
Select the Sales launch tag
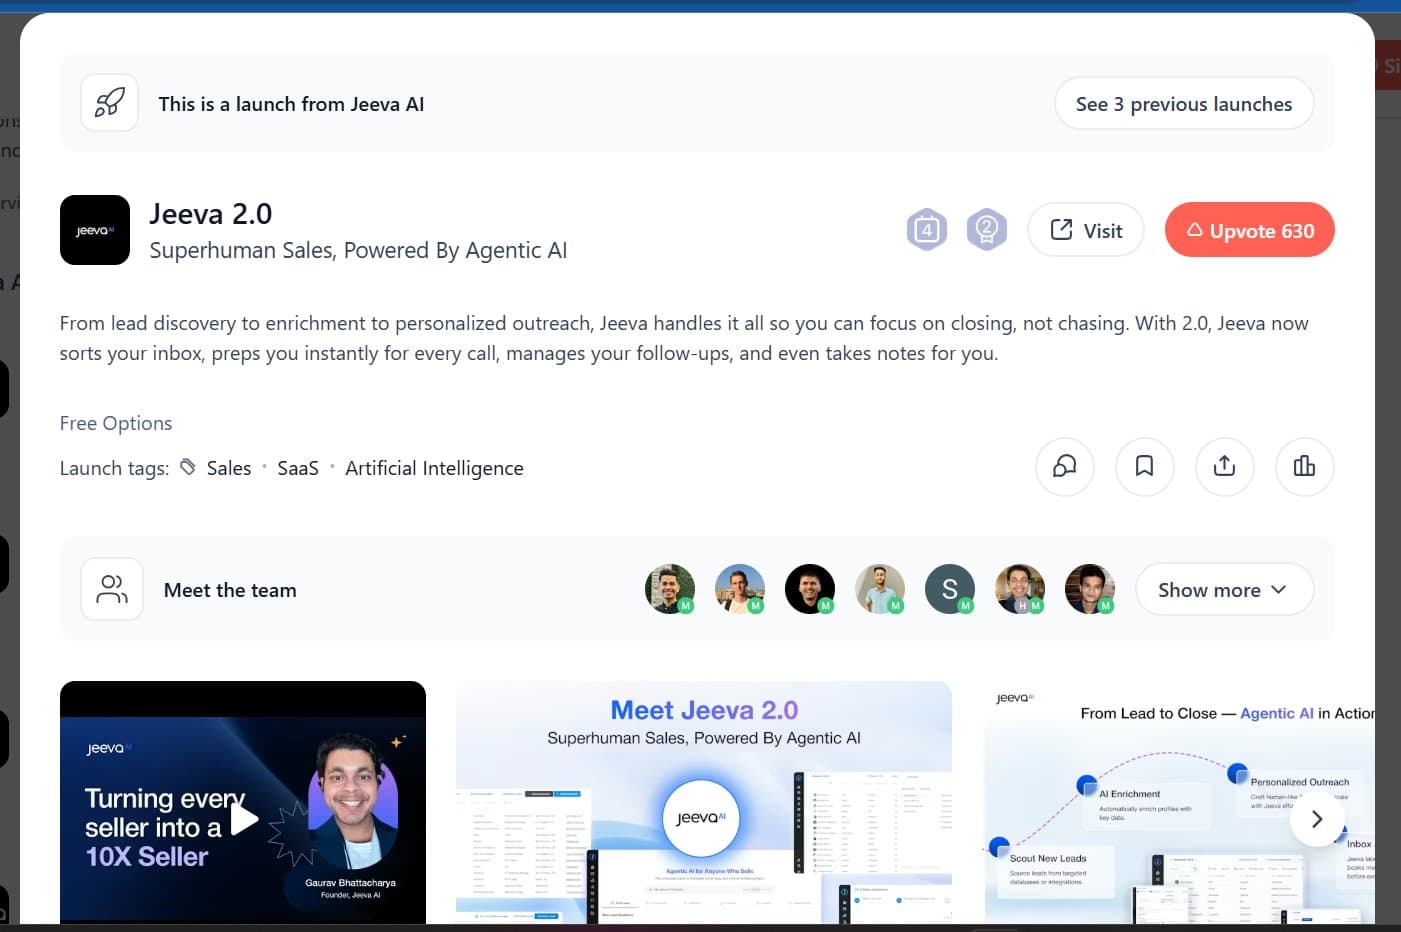point(229,468)
